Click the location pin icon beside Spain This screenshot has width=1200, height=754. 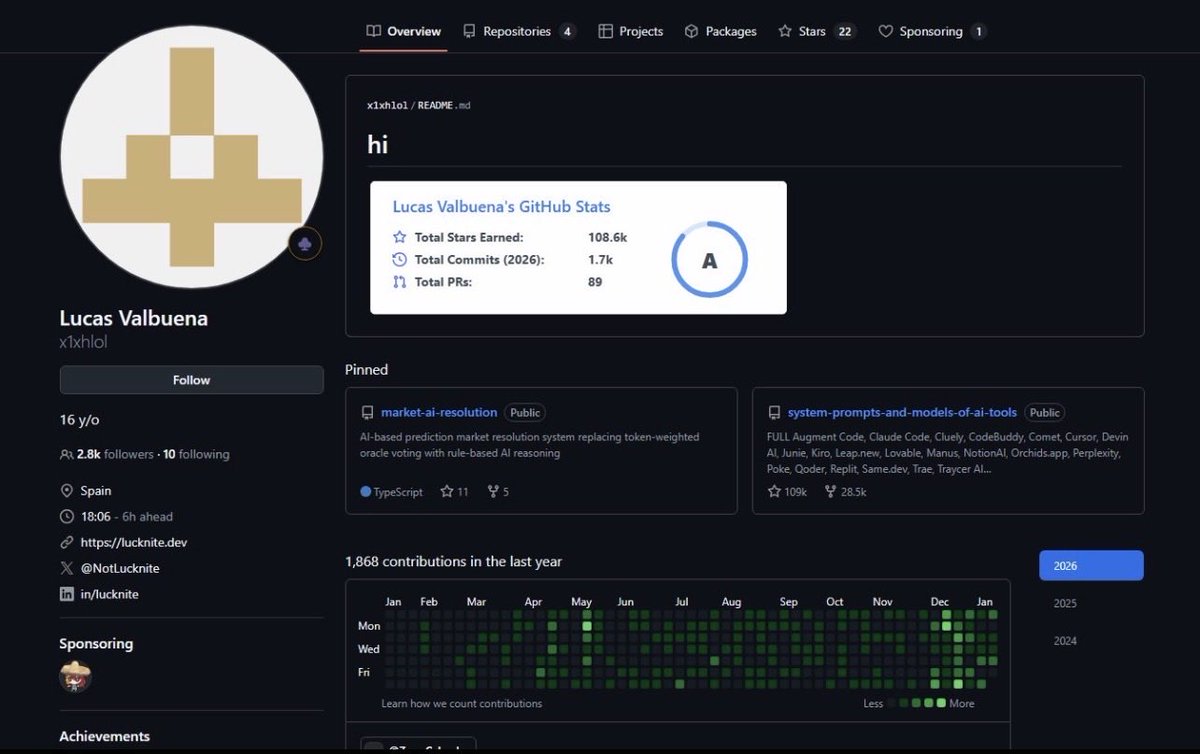tap(67, 491)
